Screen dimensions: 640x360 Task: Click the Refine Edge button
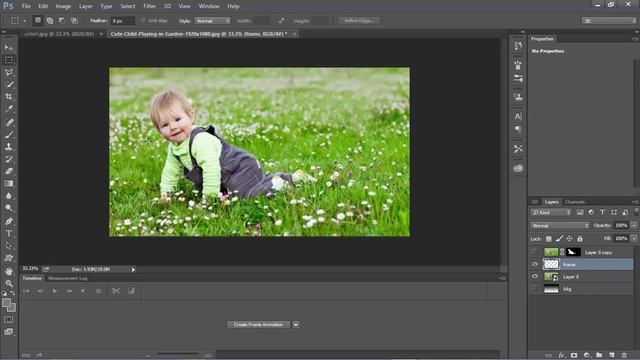tap(359, 20)
